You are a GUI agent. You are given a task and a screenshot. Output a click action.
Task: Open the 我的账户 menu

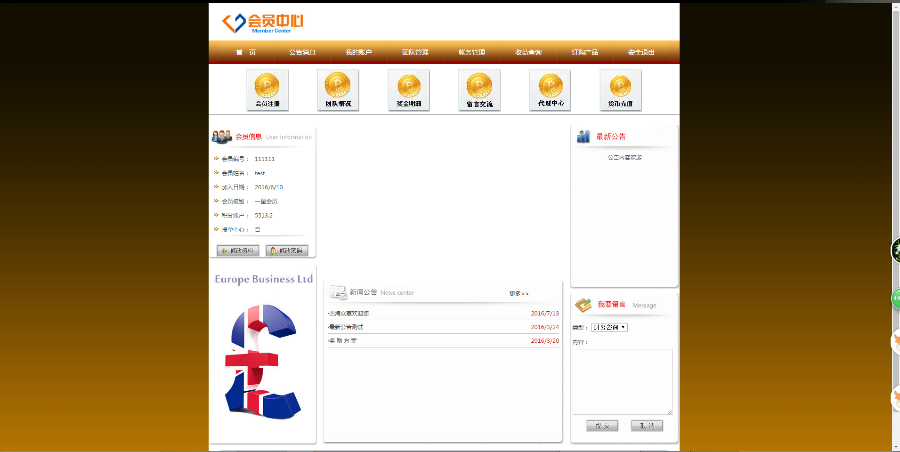359,52
